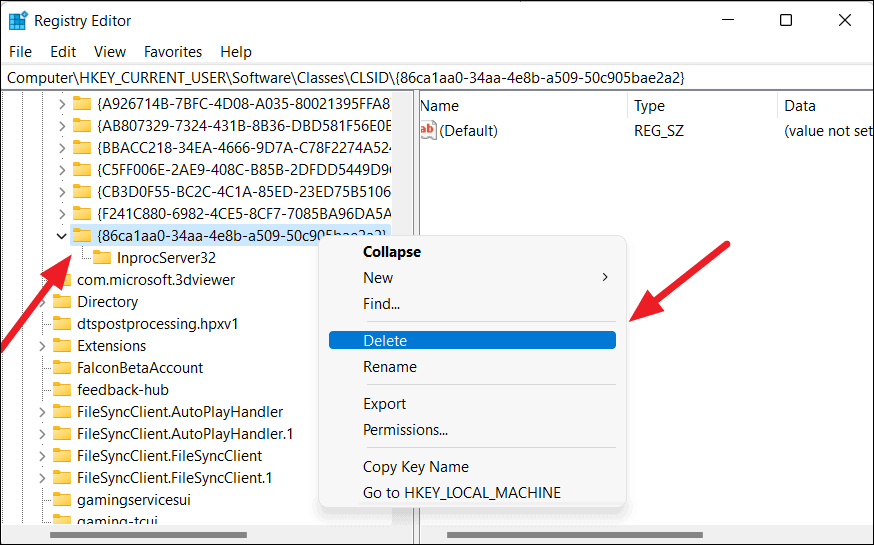Click the right pane horizontal scrollbar
Screen dimensions: 874x545
(x=575, y=535)
